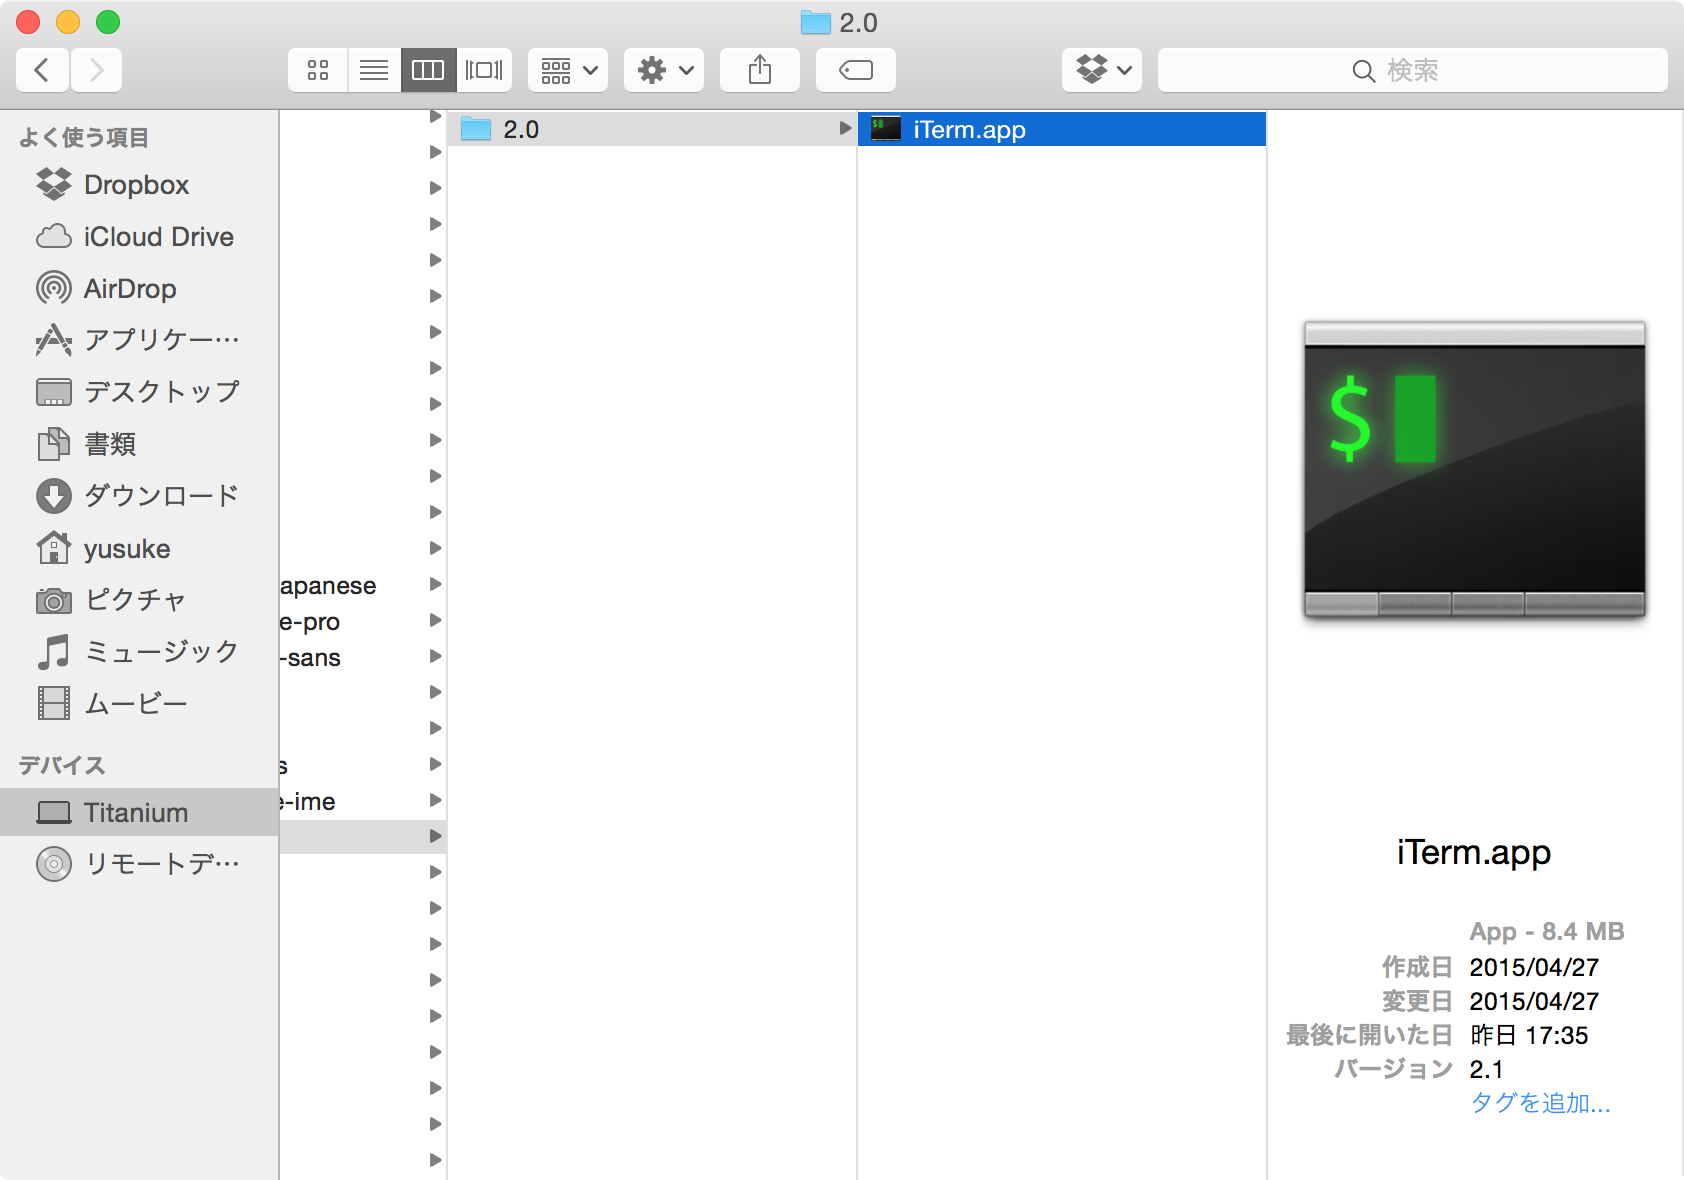Open the Arrange items dropdown
Viewport: 1684px width, 1180px height.
[568, 70]
